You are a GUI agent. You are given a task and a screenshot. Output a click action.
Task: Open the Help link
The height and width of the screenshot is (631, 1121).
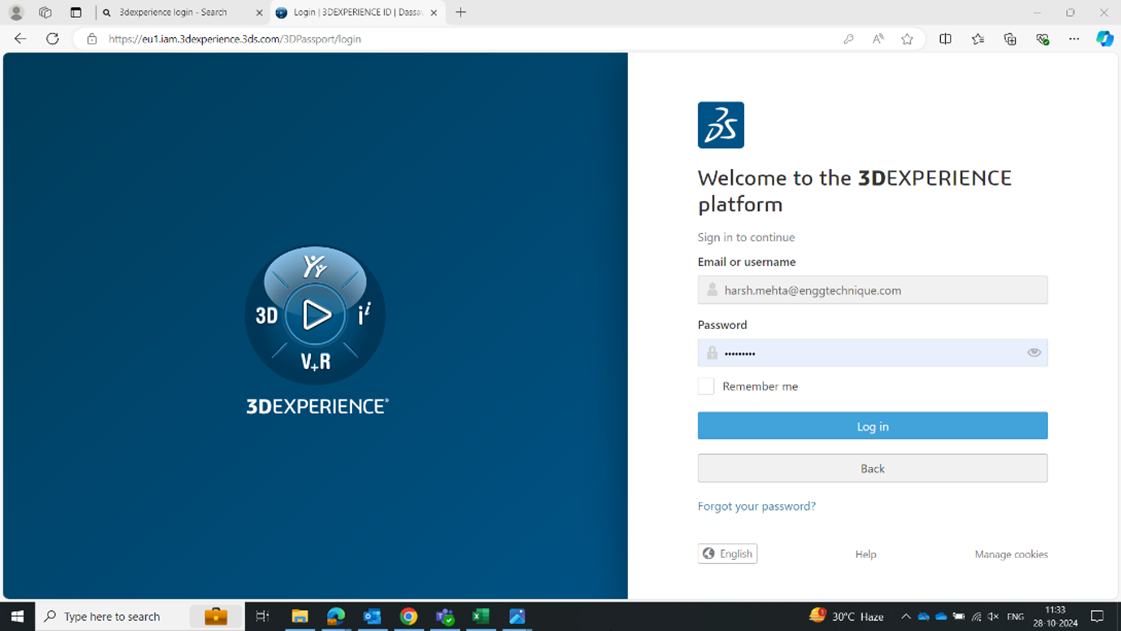coord(865,554)
